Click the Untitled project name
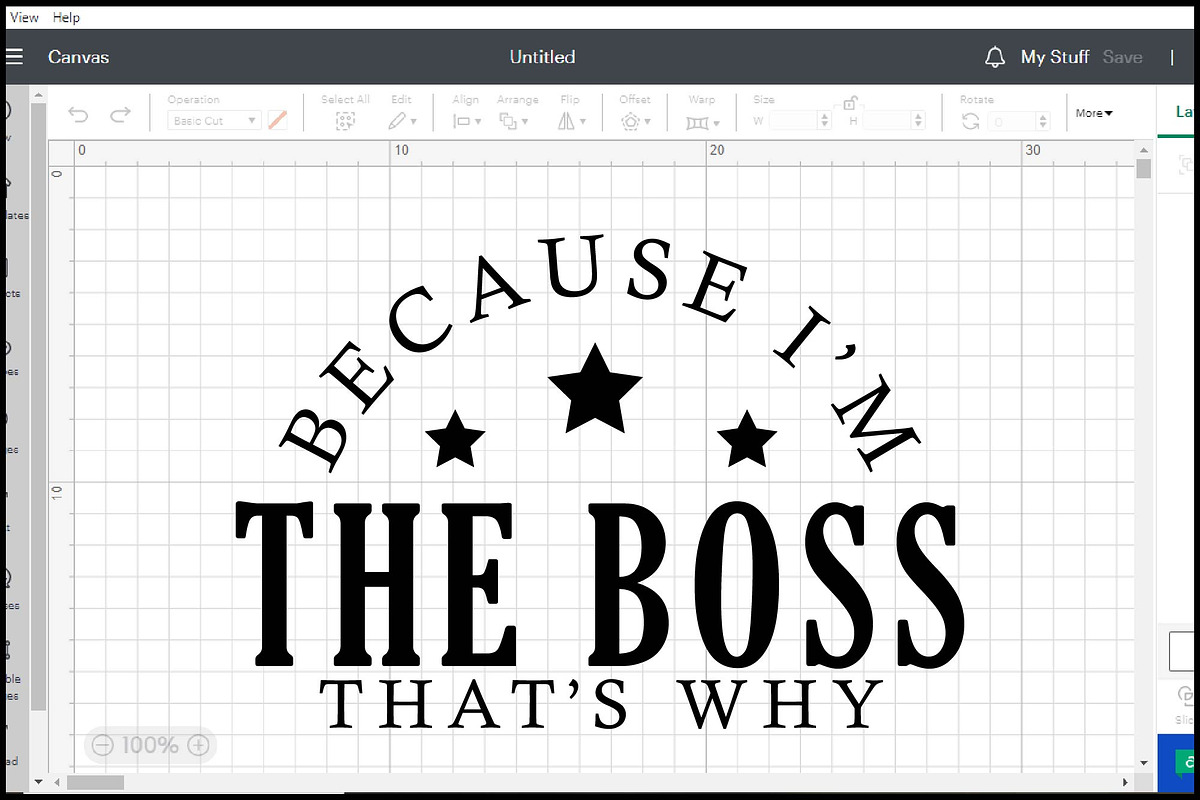The width and height of the screenshot is (1200, 800). (542, 57)
